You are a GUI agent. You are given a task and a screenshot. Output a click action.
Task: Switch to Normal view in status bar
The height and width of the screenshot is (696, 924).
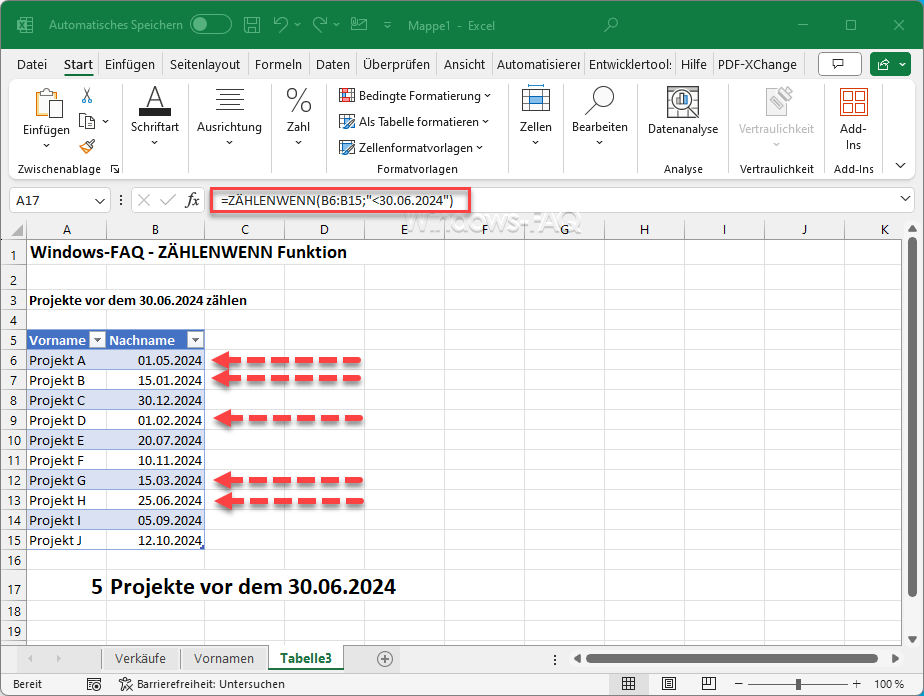pos(629,684)
